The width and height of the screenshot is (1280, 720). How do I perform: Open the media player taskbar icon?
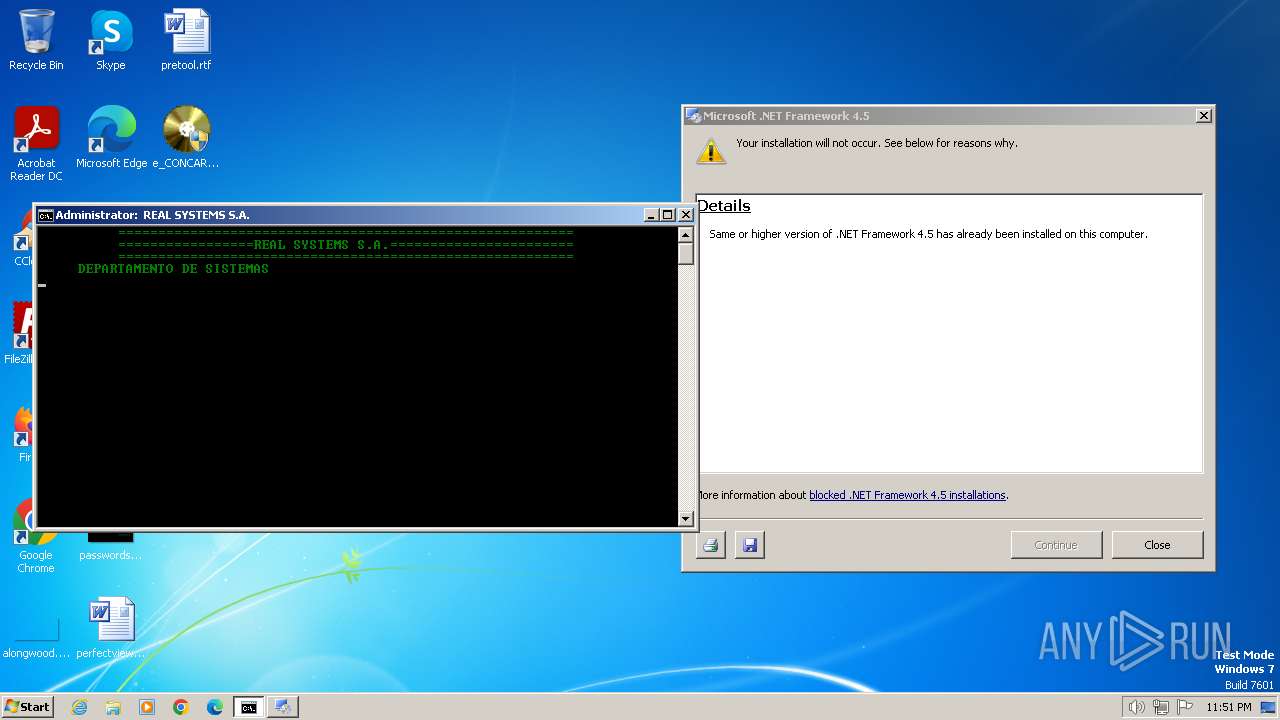pyautogui.click(x=147, y=707)
